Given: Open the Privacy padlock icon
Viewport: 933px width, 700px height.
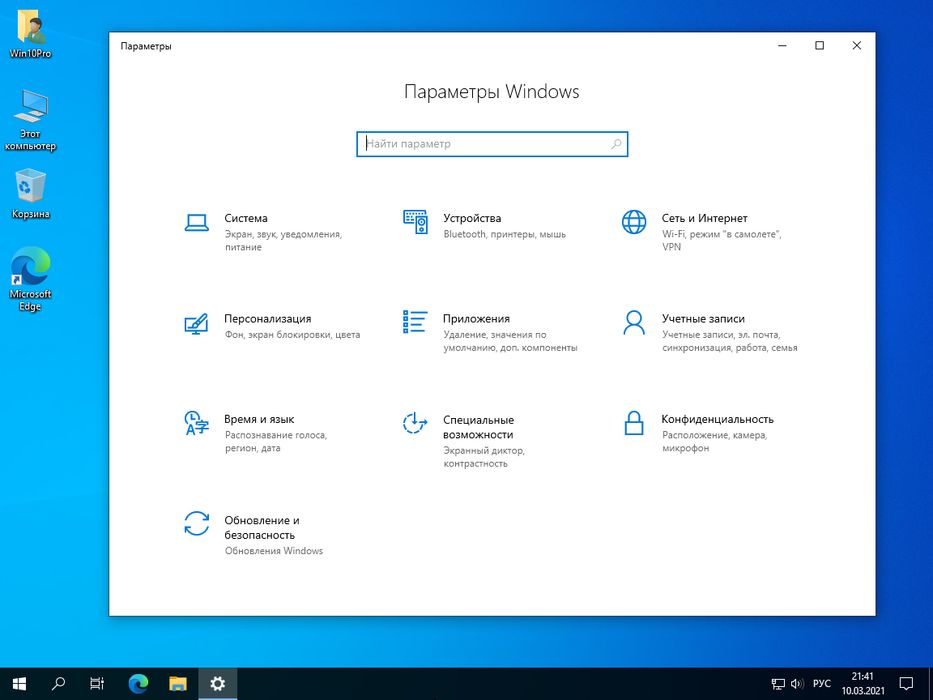Looking at the screenshot, I should [634, 423].
